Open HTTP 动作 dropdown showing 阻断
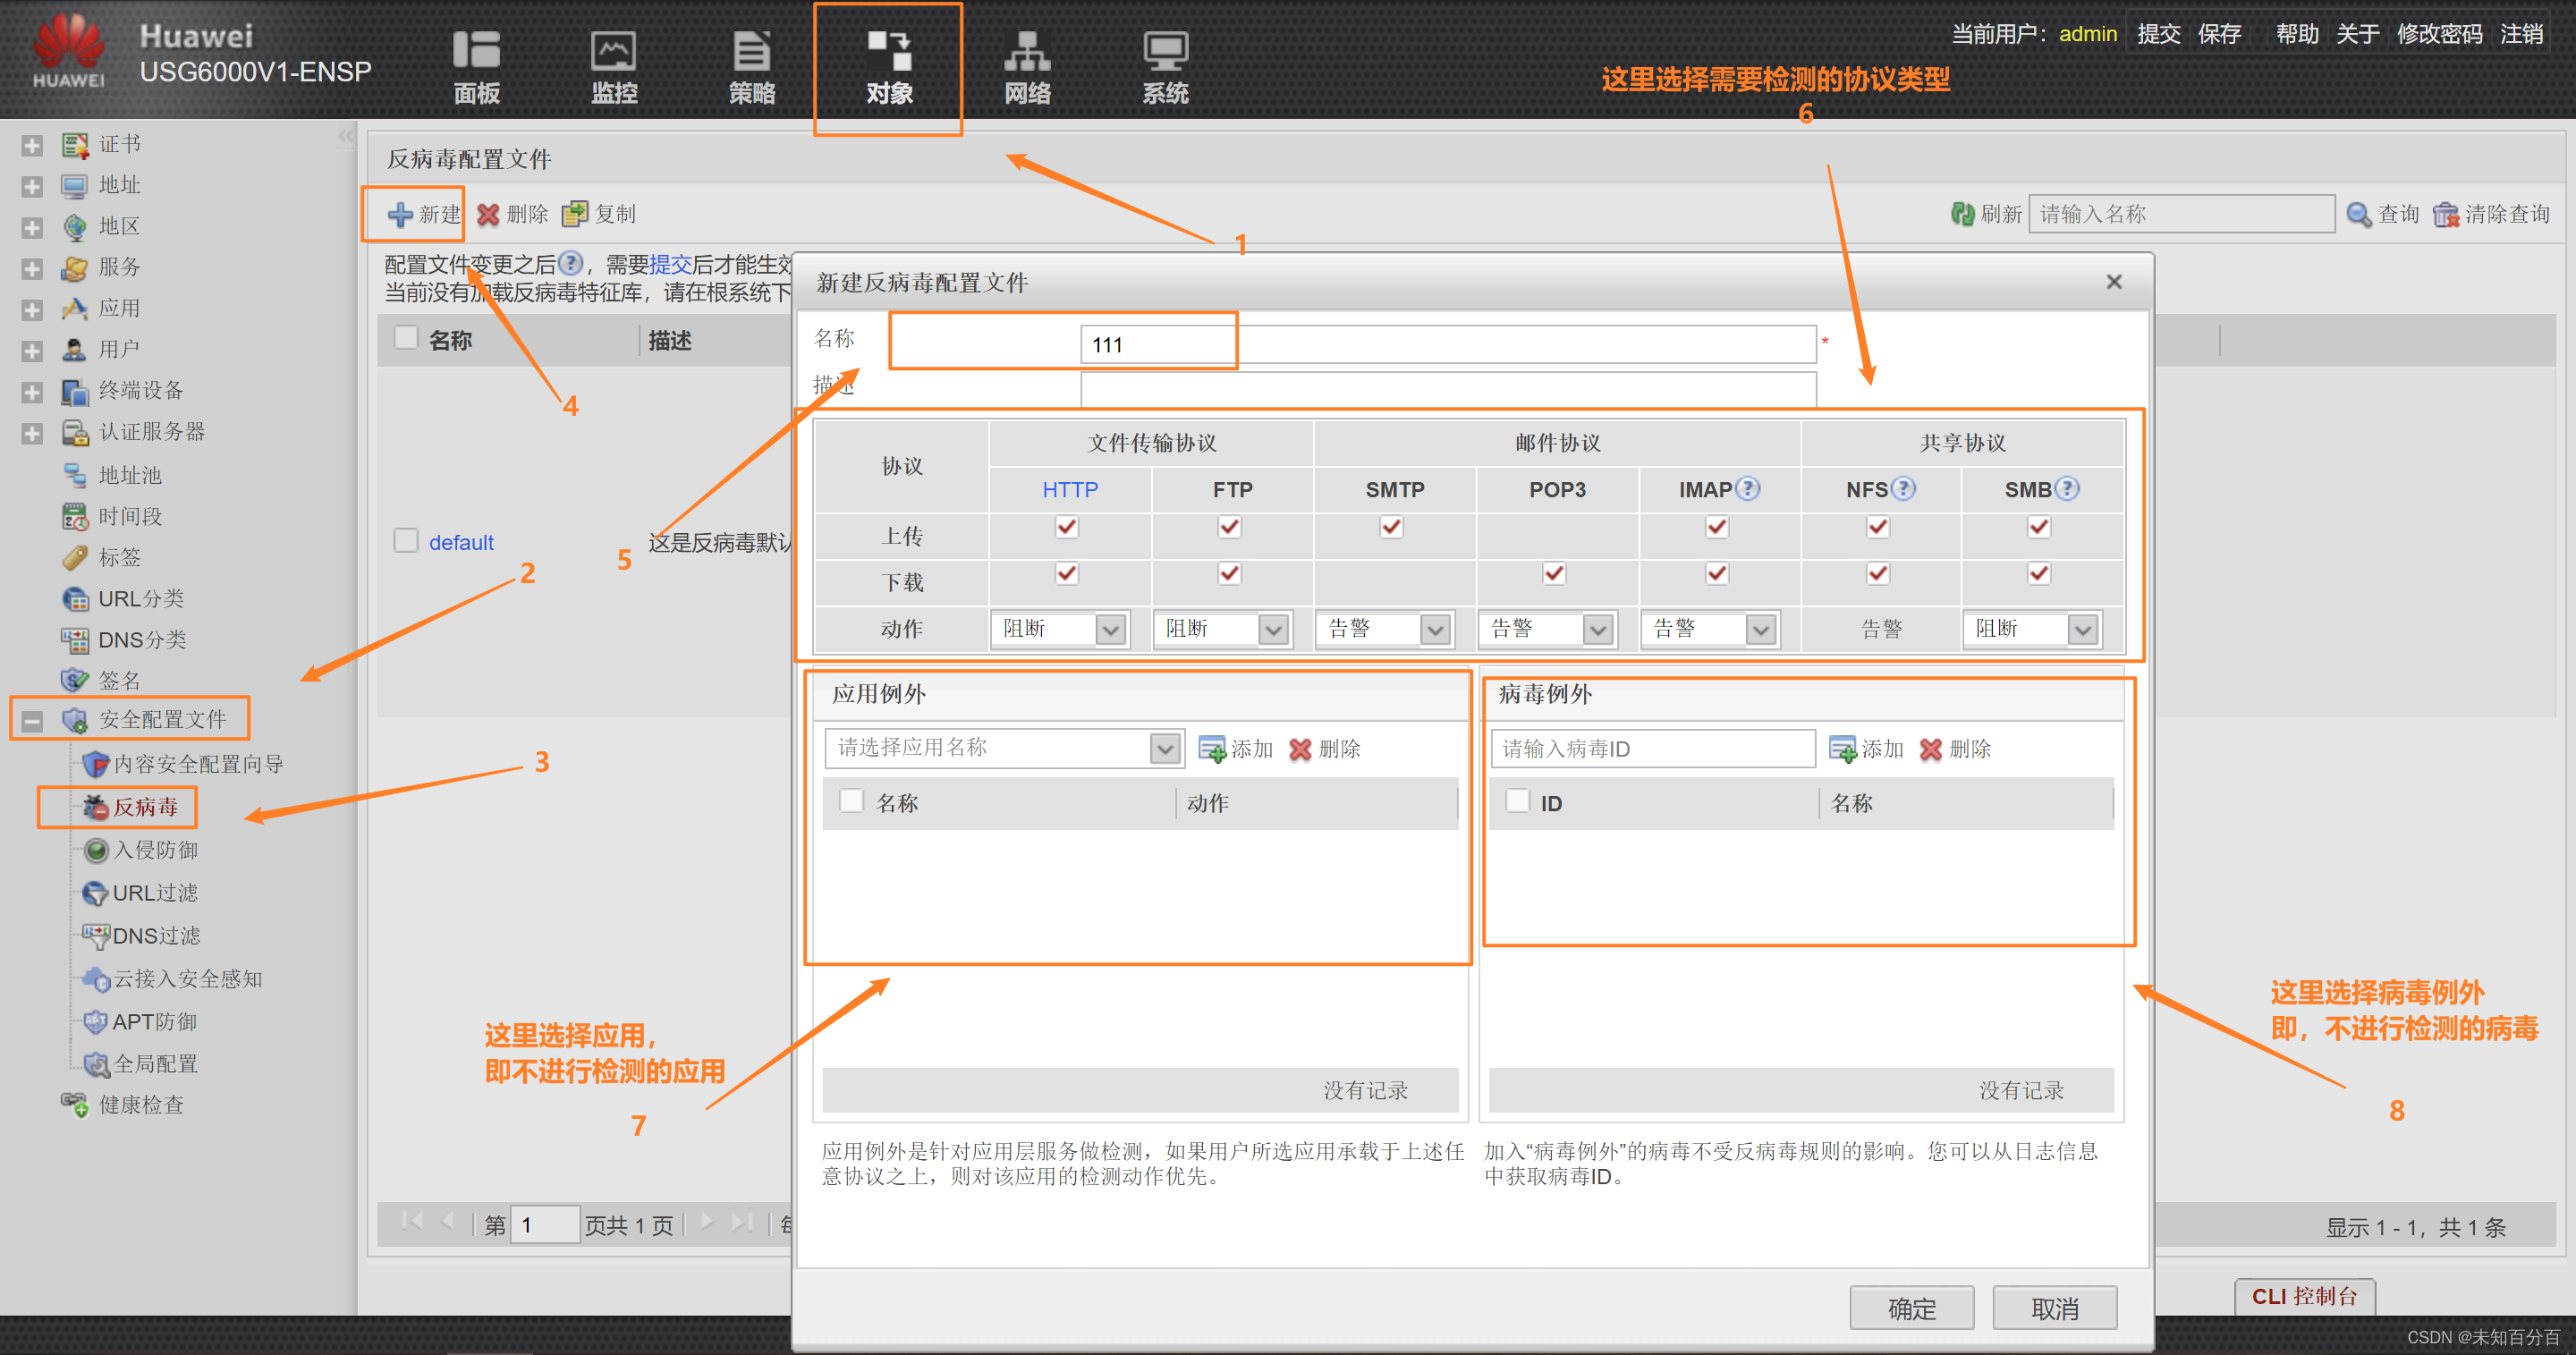This screenshot has height=1355, width=2576. [1110, 629]
